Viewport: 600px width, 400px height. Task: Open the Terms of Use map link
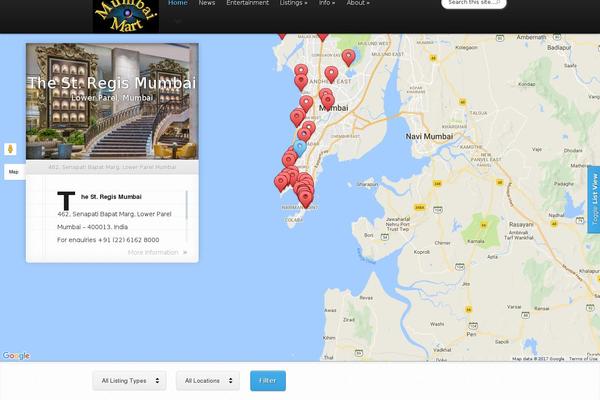click(x=583, y=359)
